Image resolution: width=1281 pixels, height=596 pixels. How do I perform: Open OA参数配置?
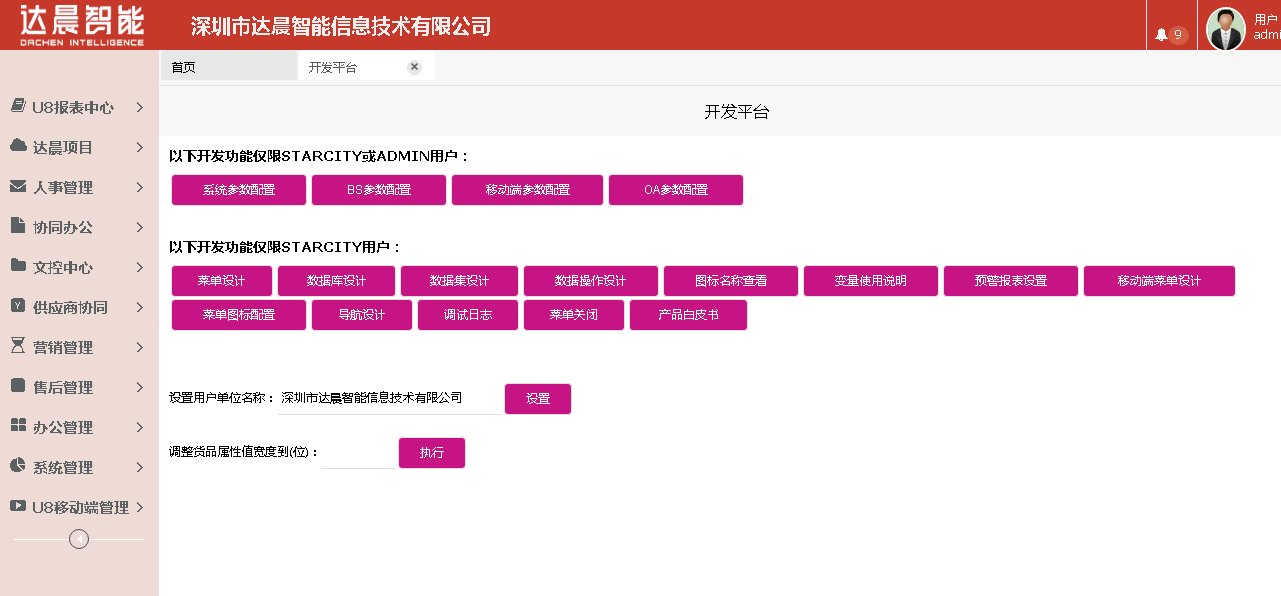pyautogui.click(x=676, y=190)
